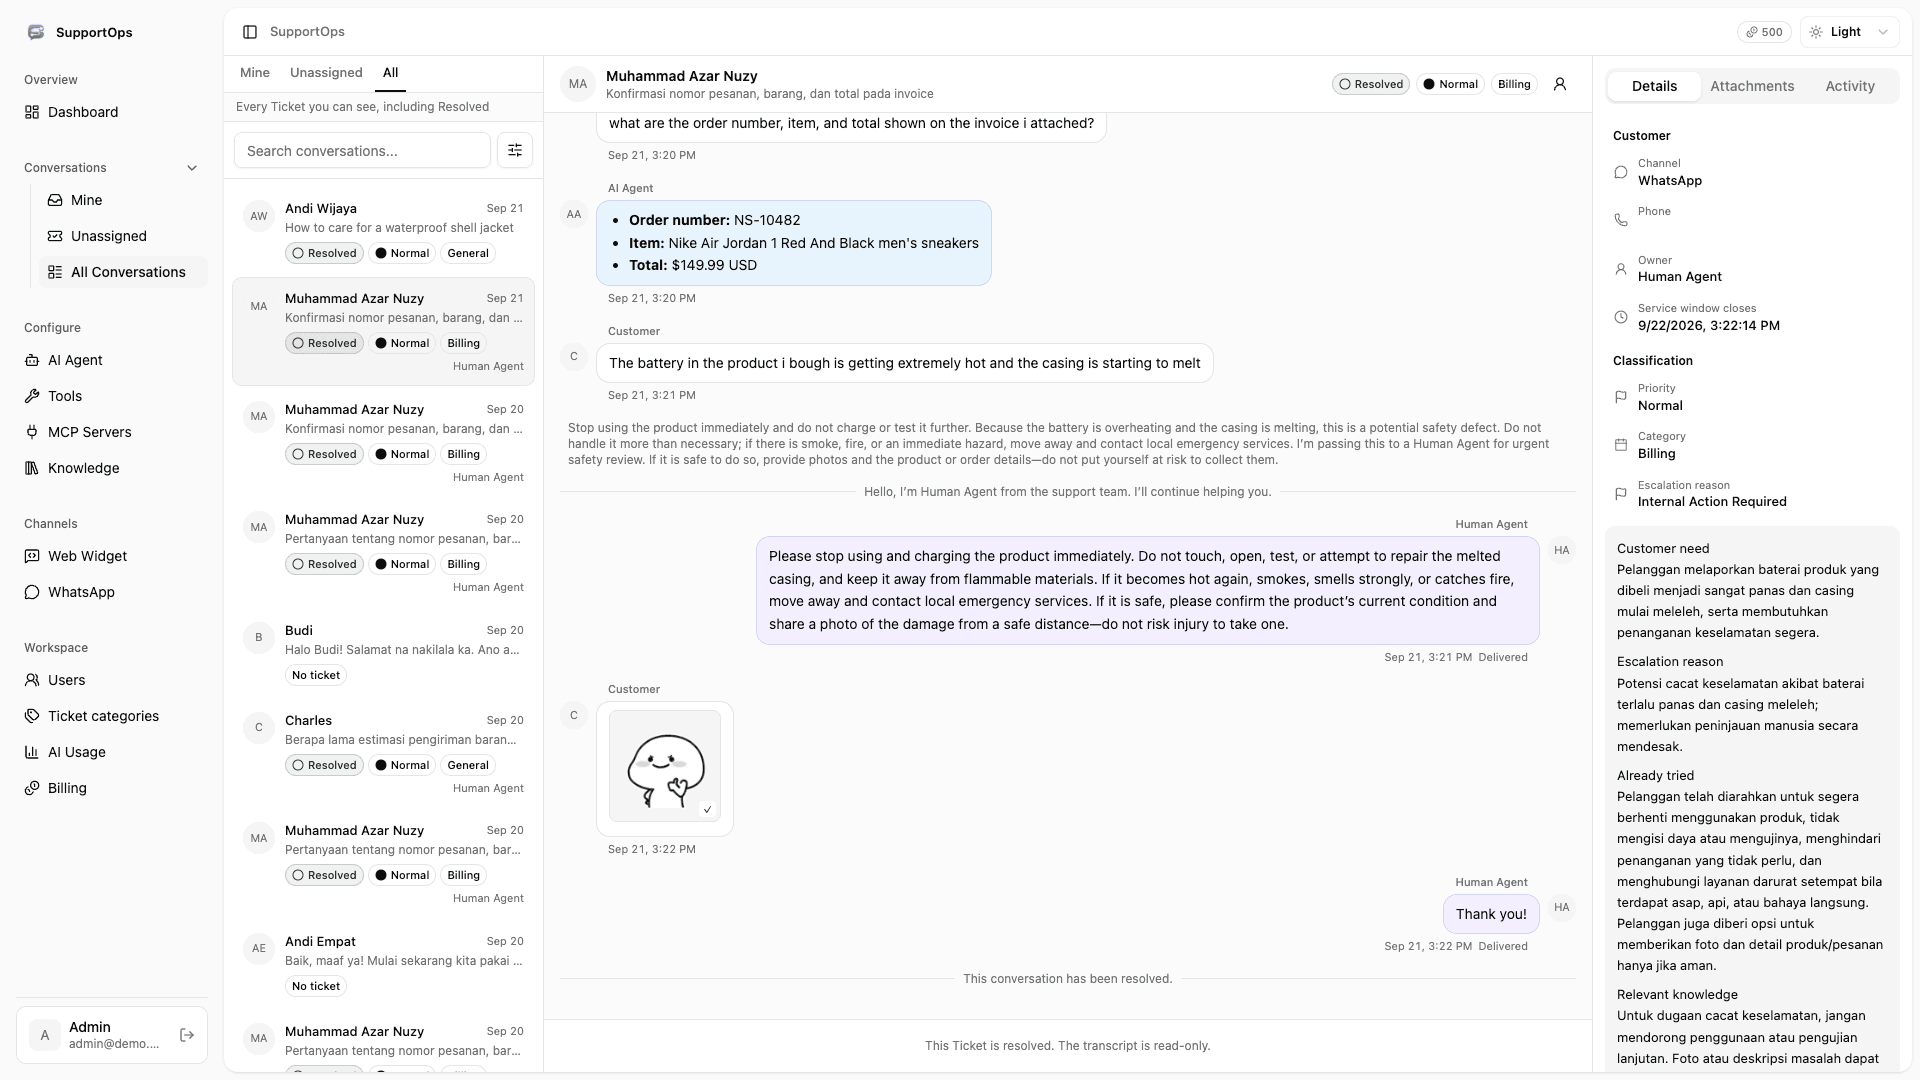Click the Human Agent owner value
The image size is (1920, 1080).
(x=1679, y=277)
